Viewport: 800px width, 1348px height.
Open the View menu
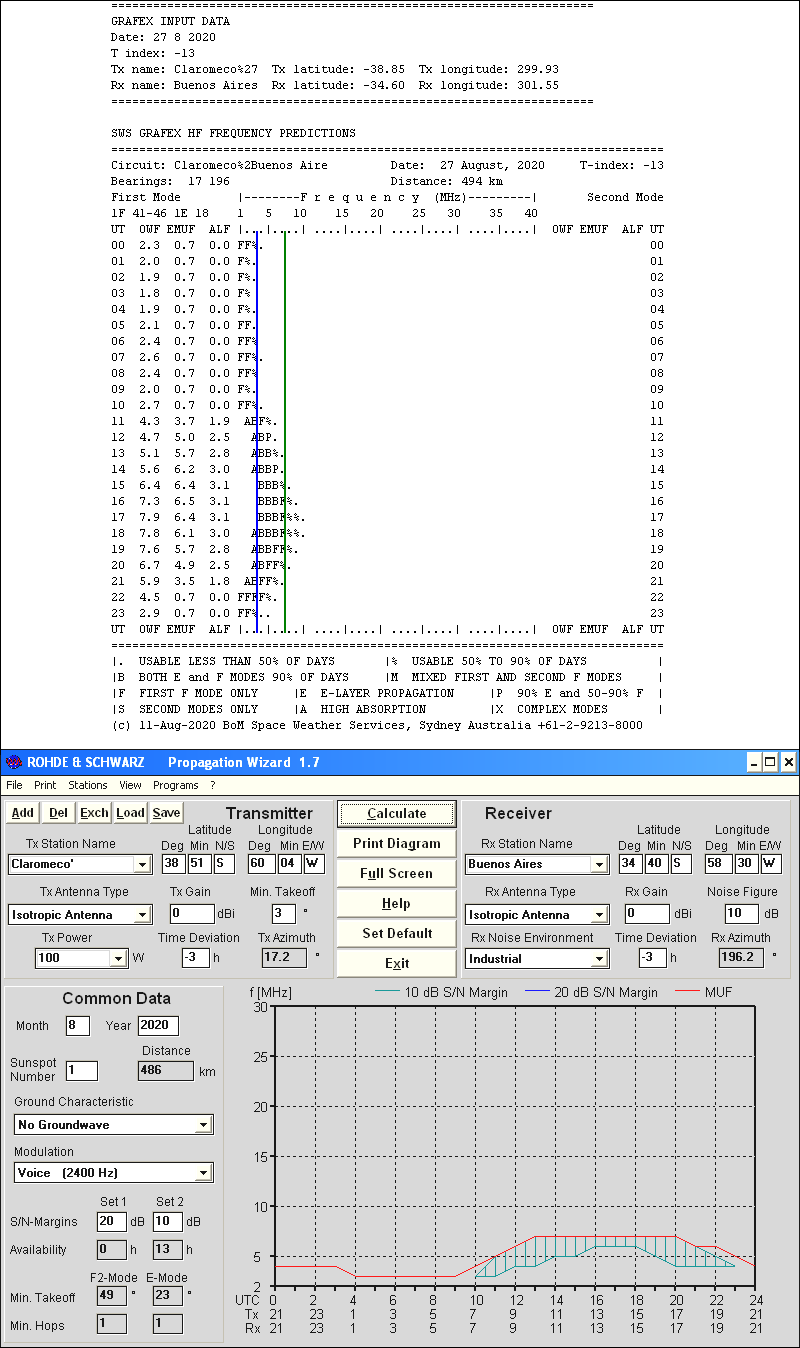click(x=130, y=786)
